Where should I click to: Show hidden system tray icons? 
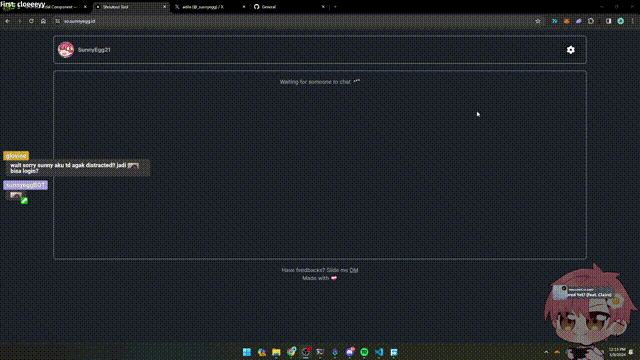pyautogui.click(x=546, y=352)
